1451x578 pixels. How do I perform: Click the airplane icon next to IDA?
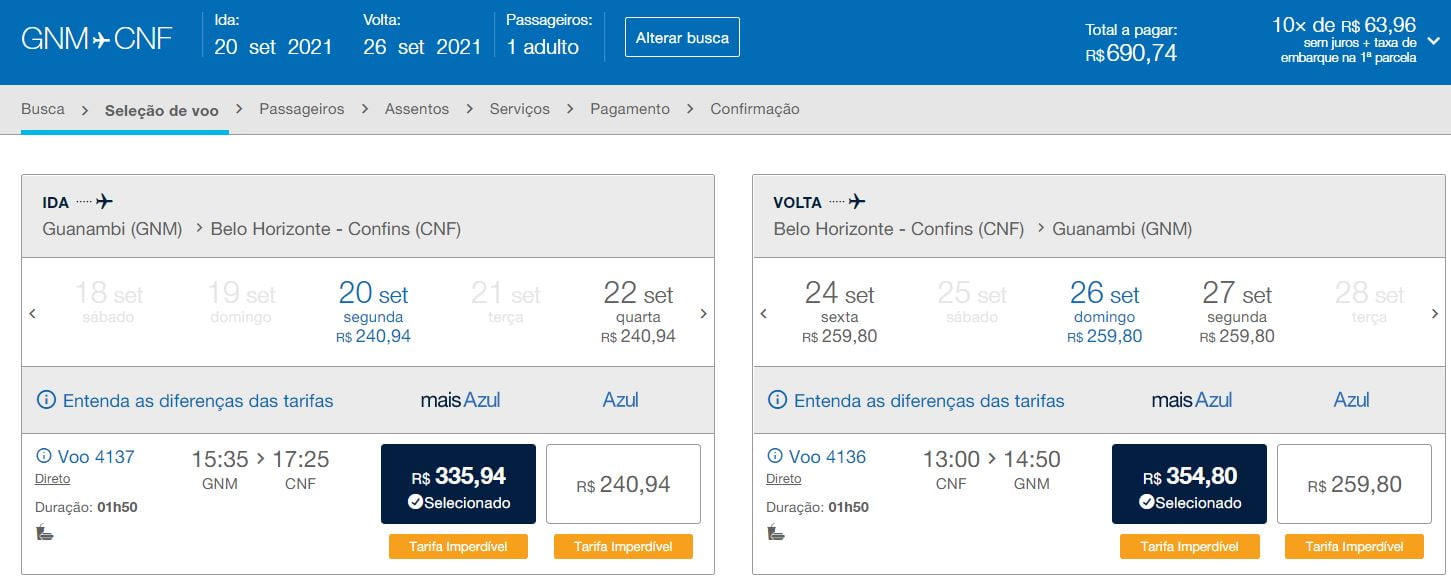click(105, 202)
